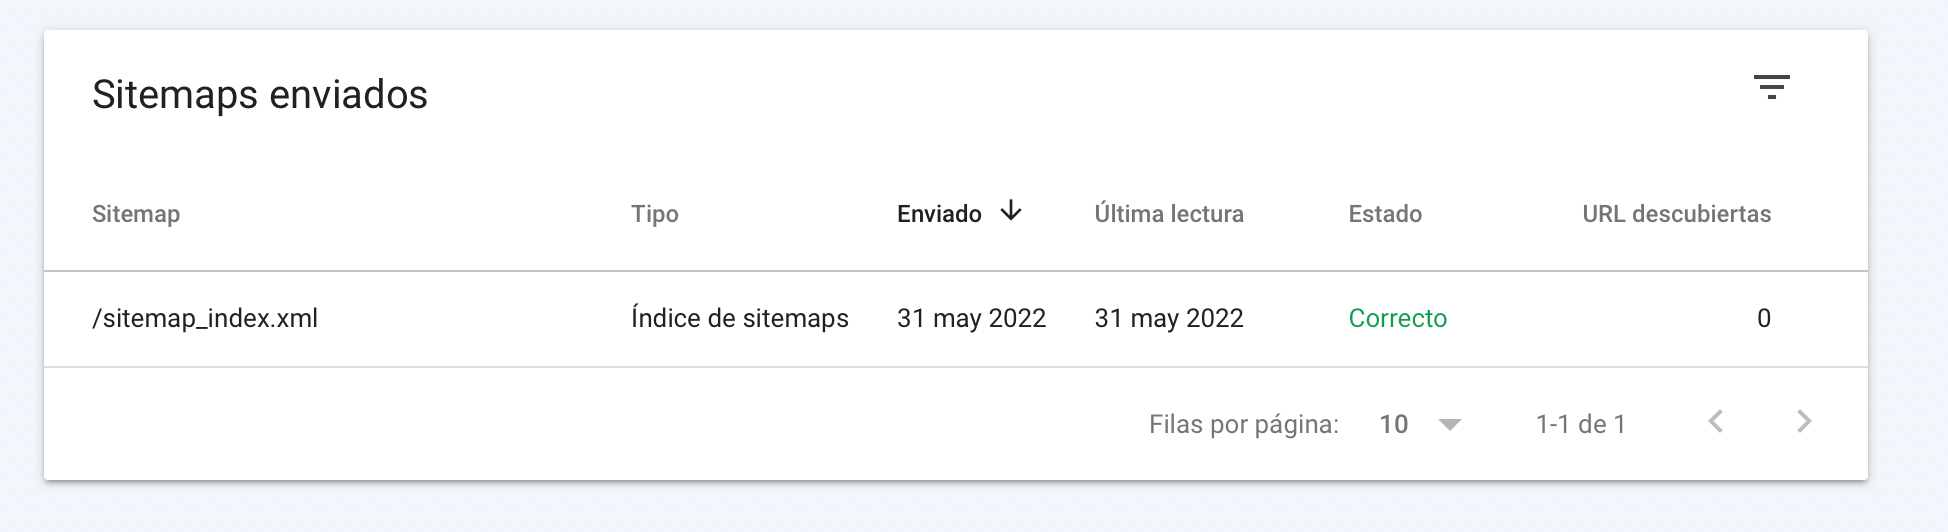The image size is (1948, 532).
Task: Click the 1-1 de 1 pagination text
Action: tap(1581, 425)
